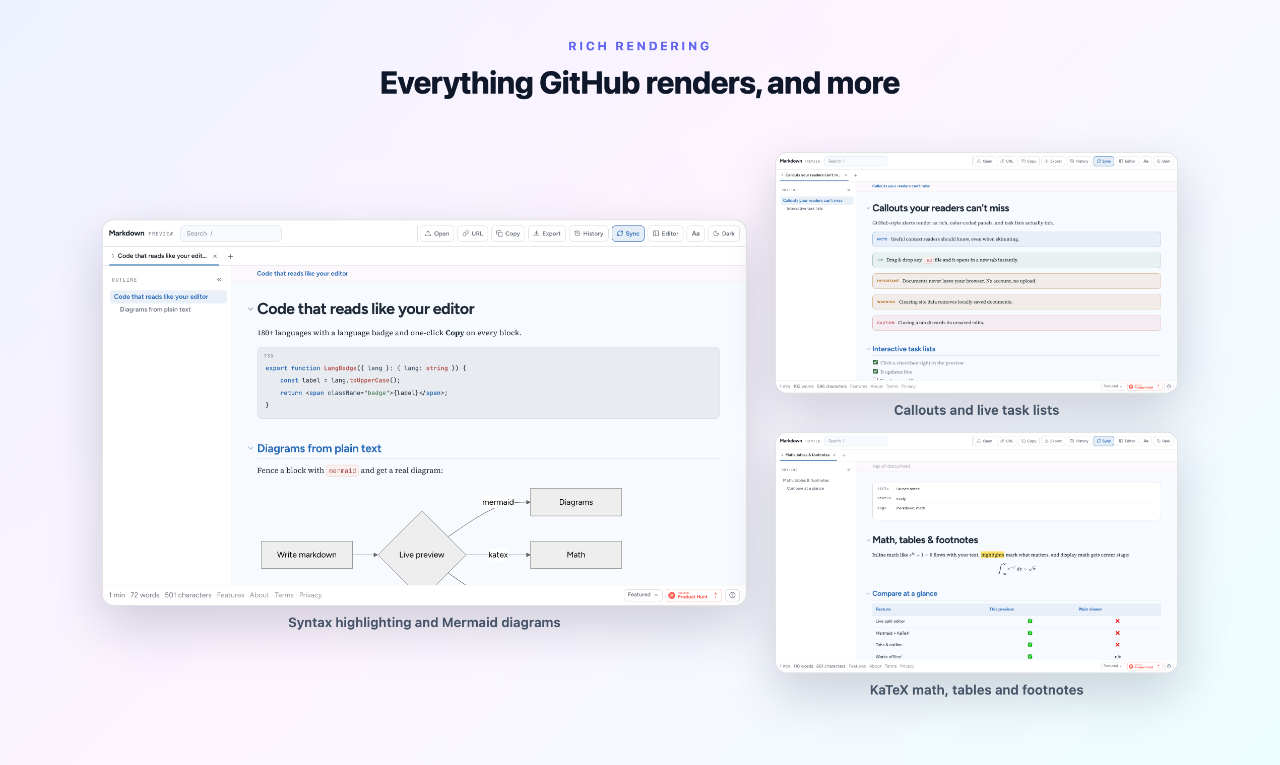1280x765 pixels.
Task: Click Open in the Code that reads window
Action: click(437, 233)
